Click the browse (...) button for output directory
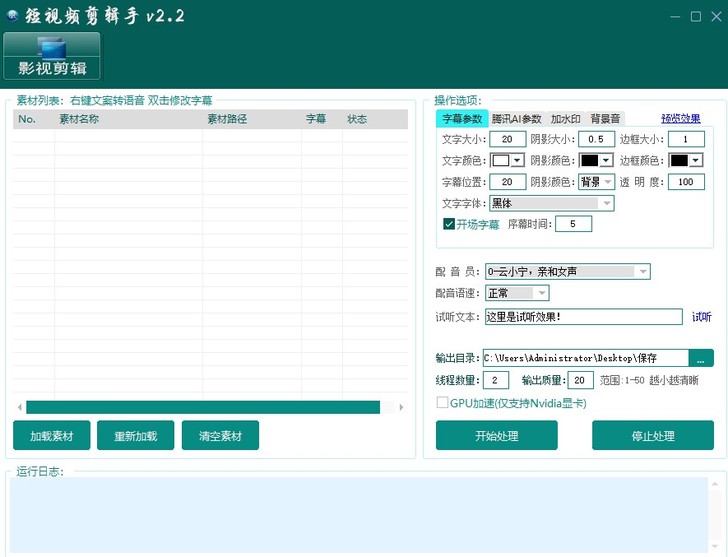The height and width of the screenshot is (557, 728). (701, 358)
